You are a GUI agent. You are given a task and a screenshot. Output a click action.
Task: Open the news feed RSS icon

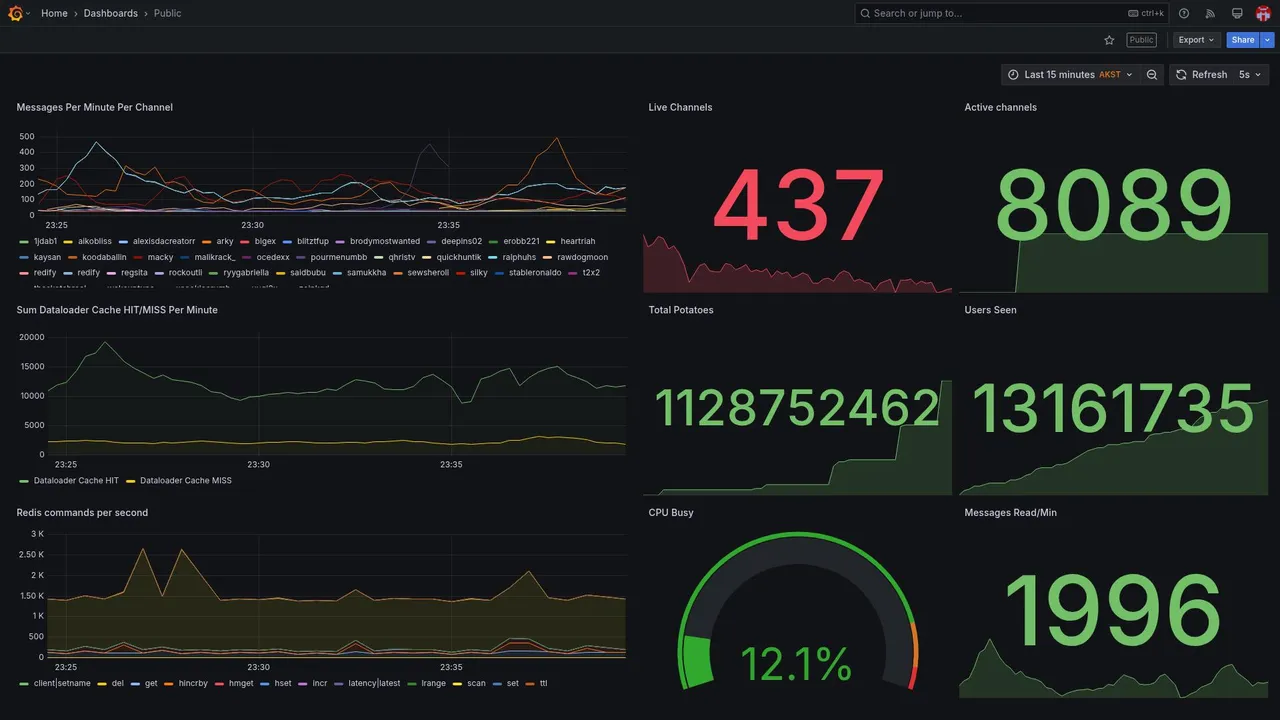coord(1210,13)
